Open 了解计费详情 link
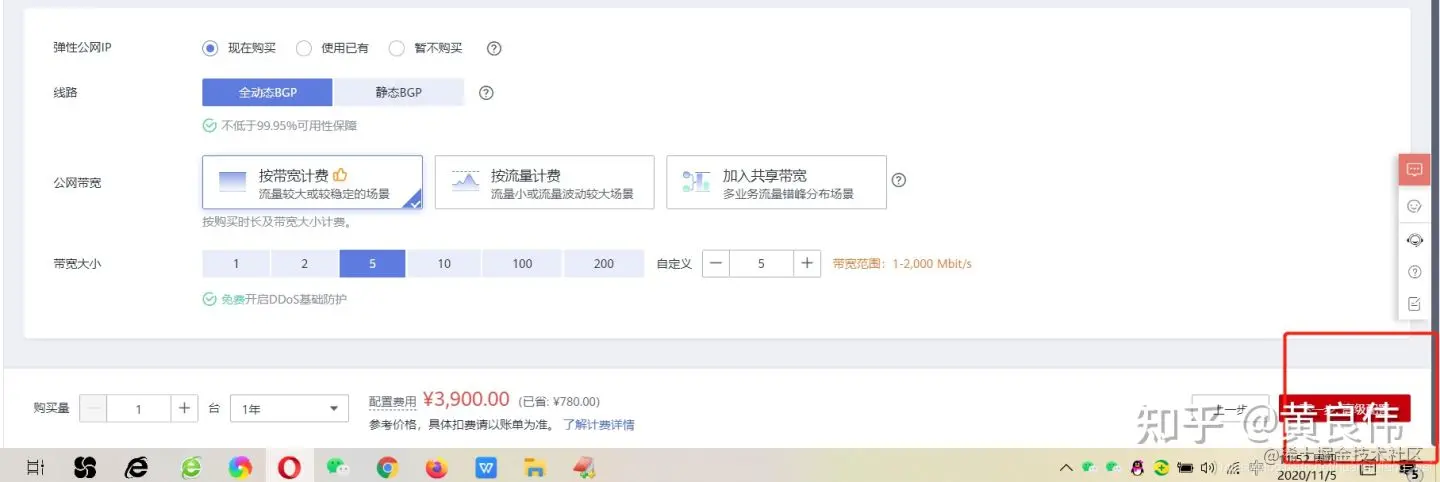 pyautogui.click(x=598, y=425)
